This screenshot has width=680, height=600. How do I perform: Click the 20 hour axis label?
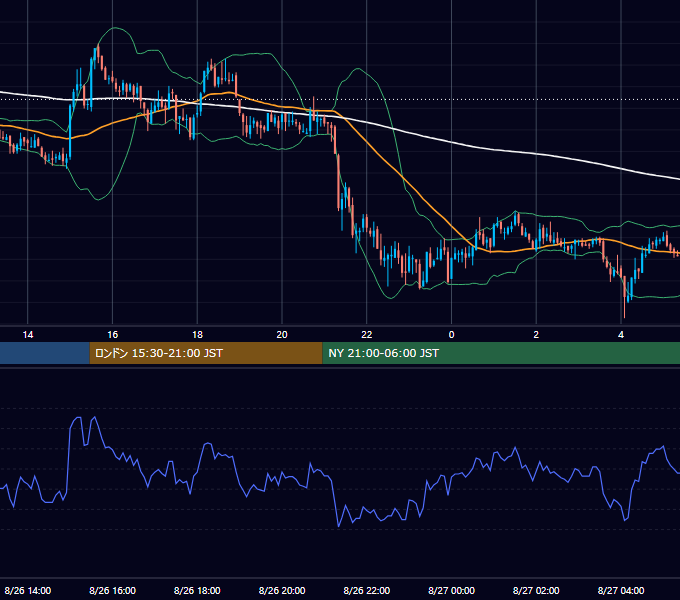[282, 335]
